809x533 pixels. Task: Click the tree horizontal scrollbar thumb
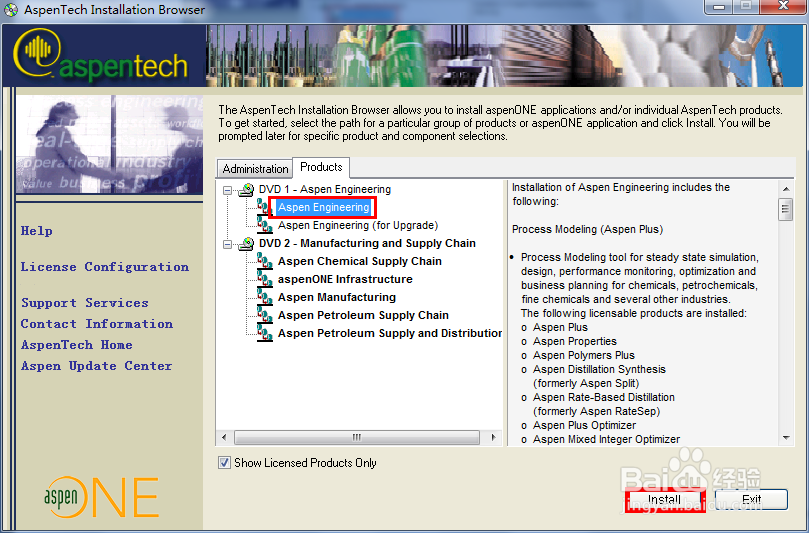pos(357,438)
